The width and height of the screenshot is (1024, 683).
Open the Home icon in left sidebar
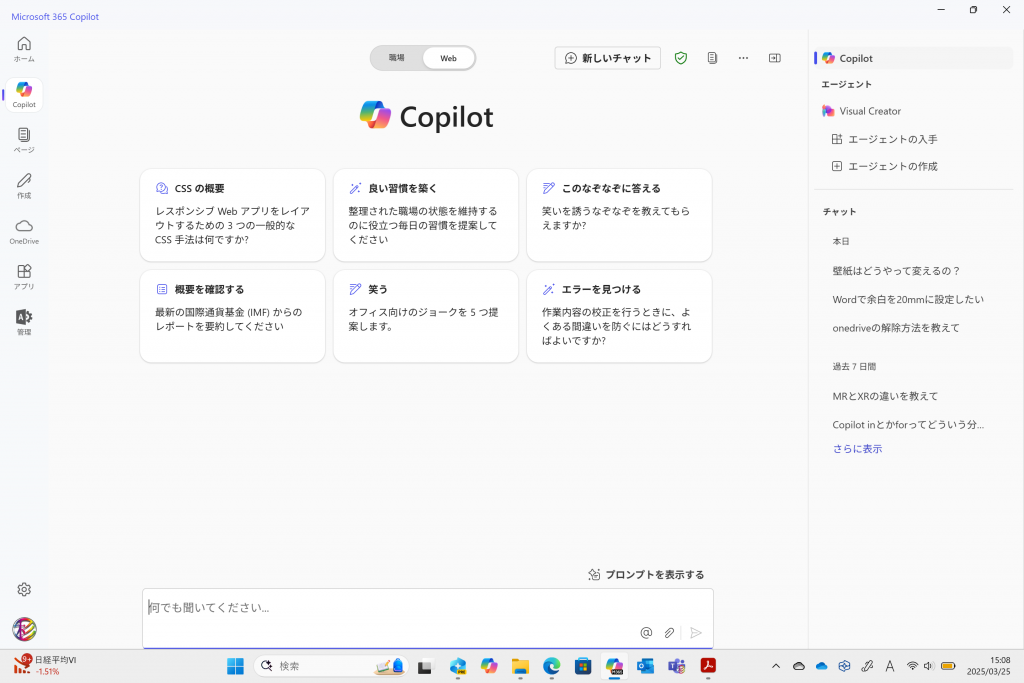pyautogui.click(x=24, y=49)
